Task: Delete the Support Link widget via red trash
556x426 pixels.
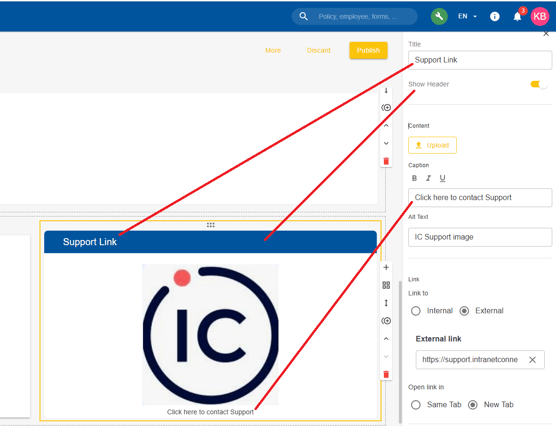Action: tap(386, 374)
